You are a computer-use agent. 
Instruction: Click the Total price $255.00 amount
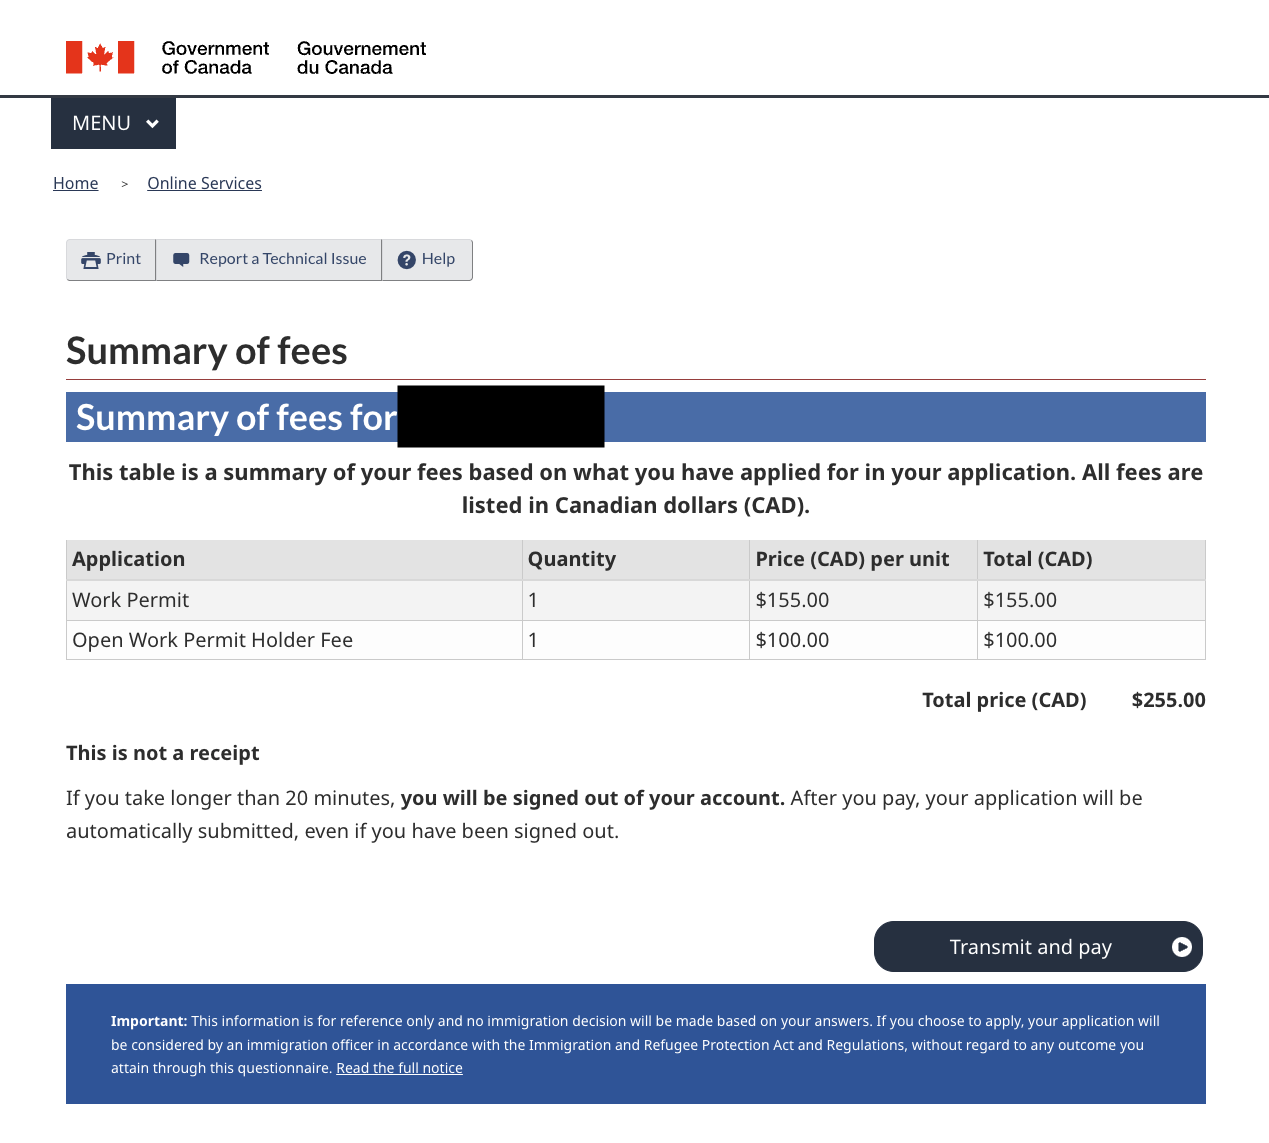click(x=1168, y=700)
